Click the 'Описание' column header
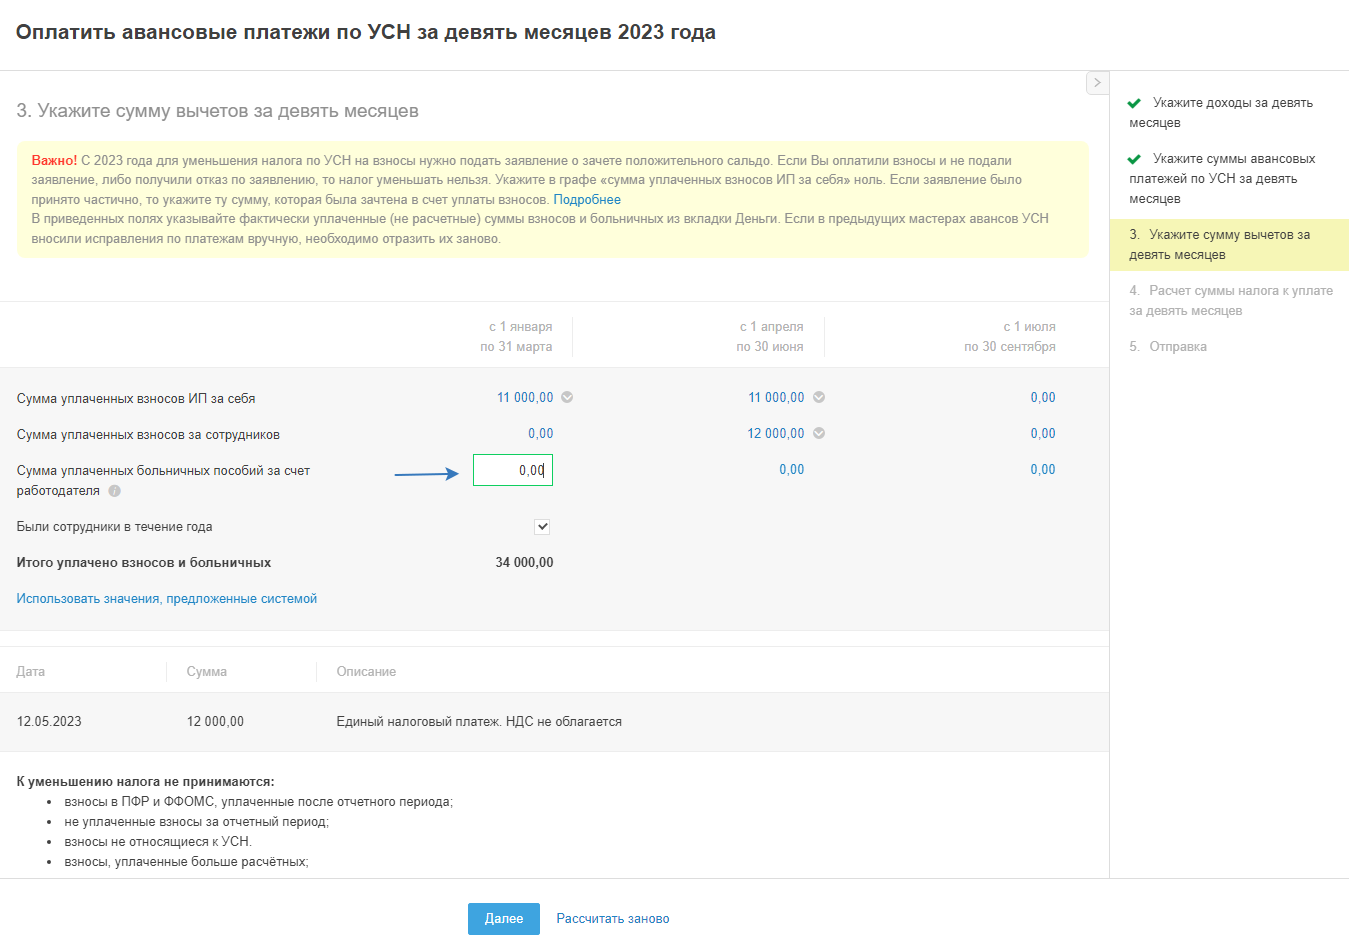Viewport: 1349px width, 945px height. coord(366,672)
